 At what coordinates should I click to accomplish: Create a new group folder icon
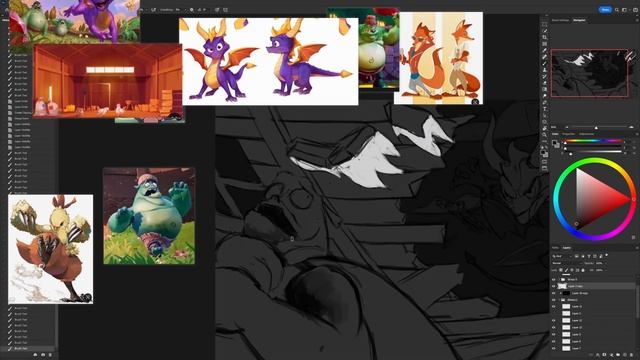(x=618, y=355)
